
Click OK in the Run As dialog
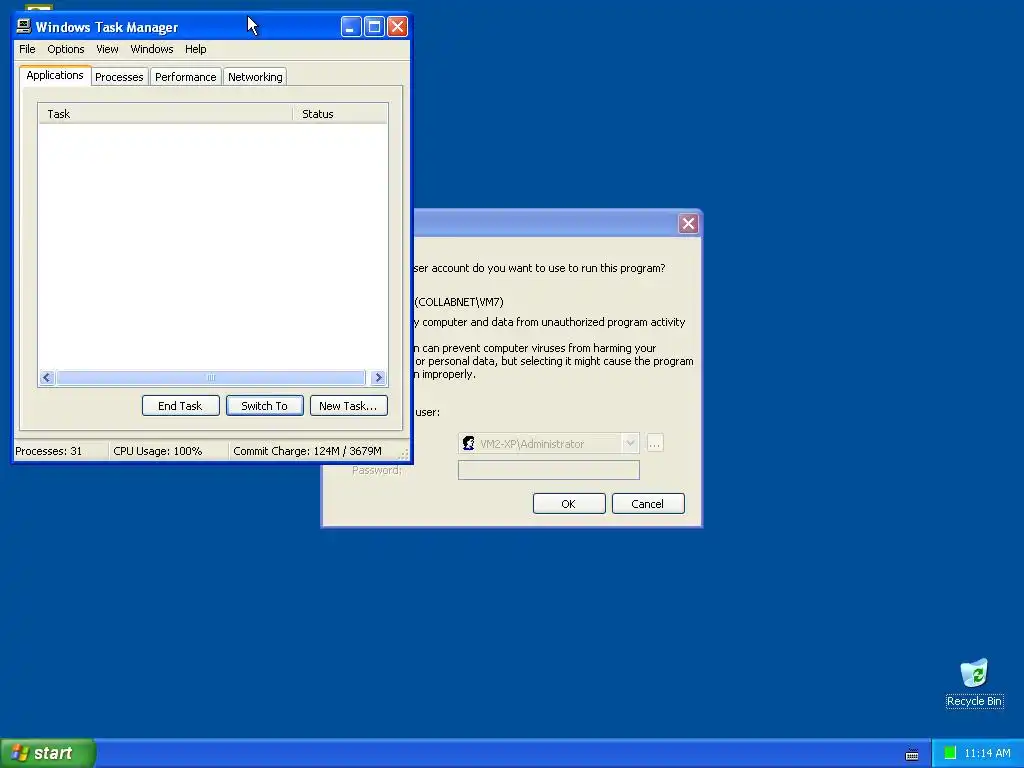569,504
